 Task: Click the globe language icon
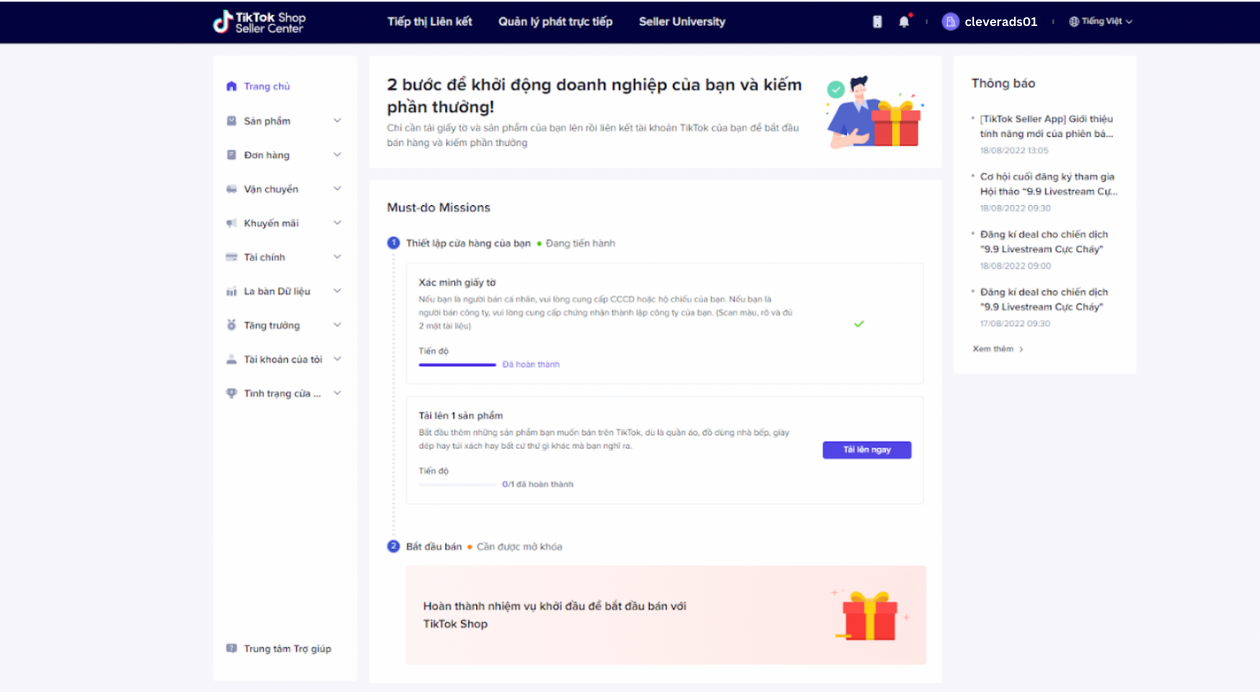(x=1074, y=21)
